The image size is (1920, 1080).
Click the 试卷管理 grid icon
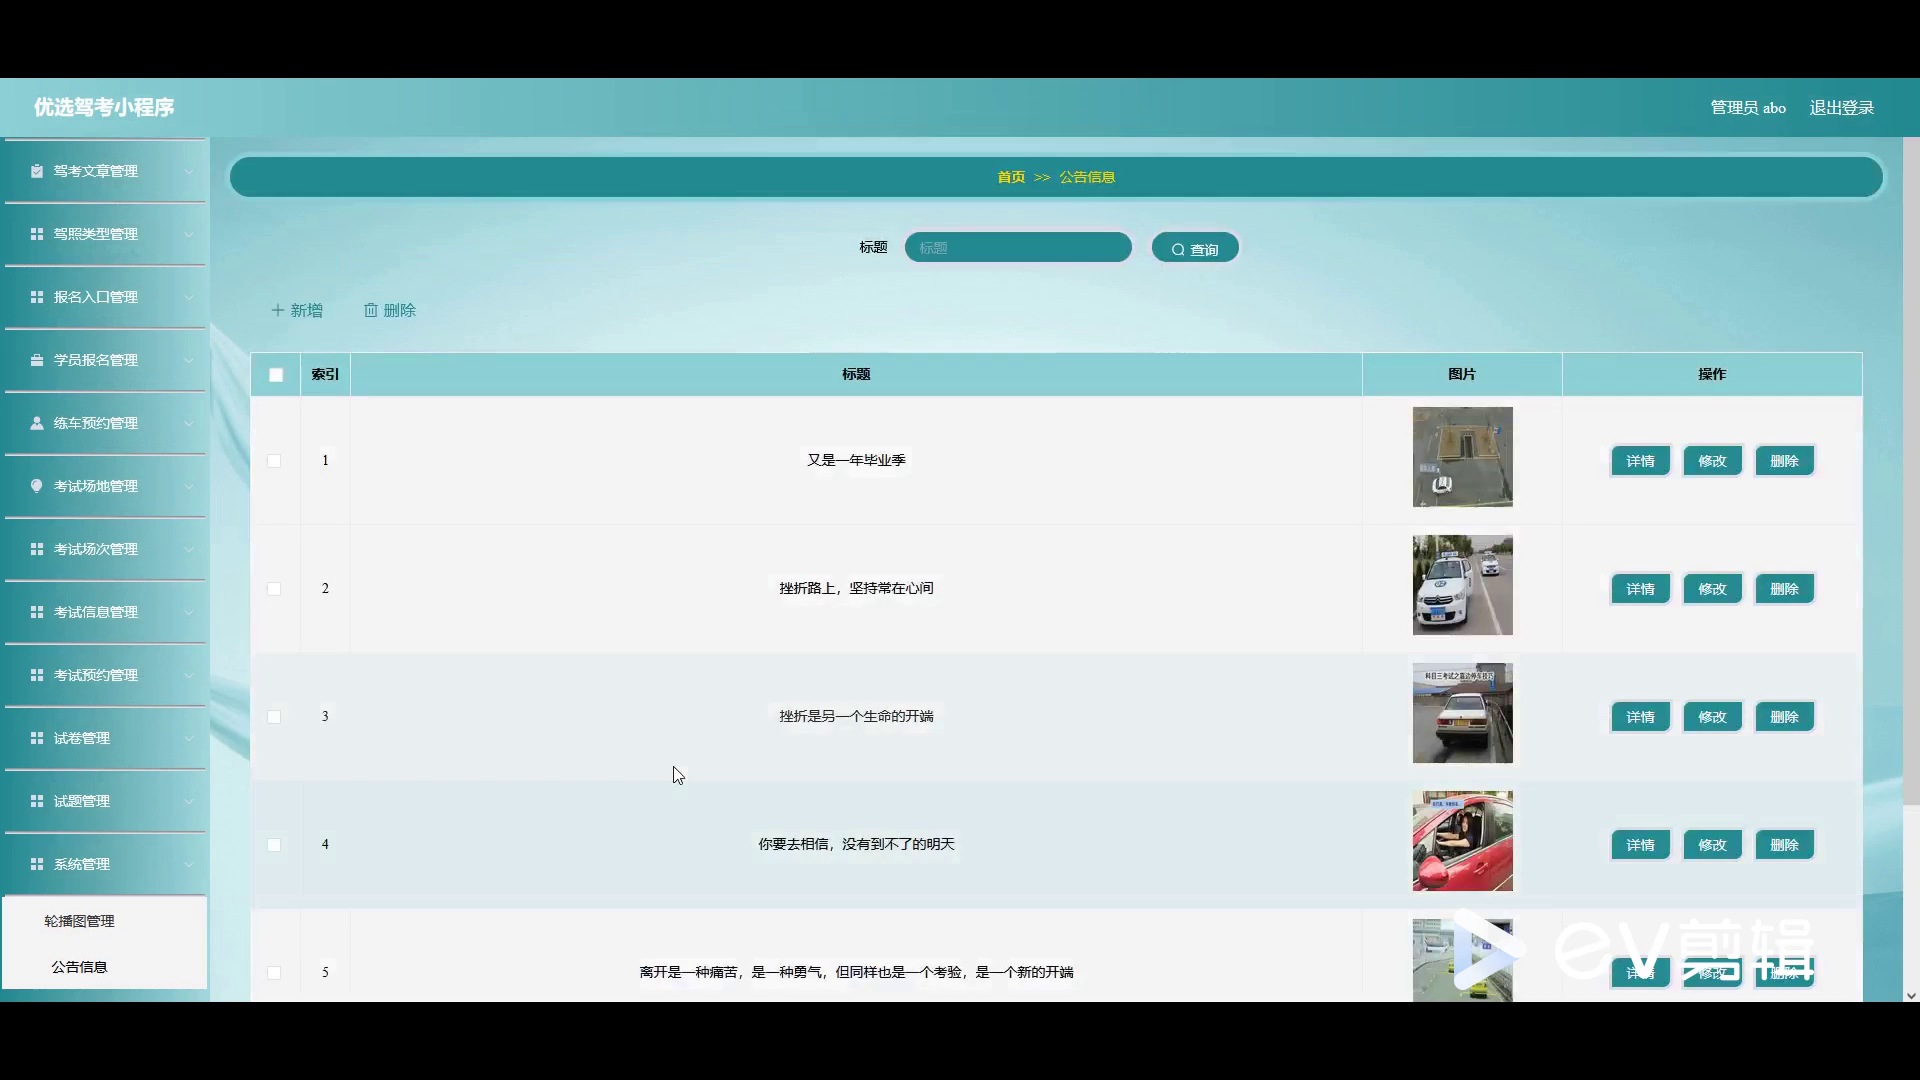tap(37, 738)
